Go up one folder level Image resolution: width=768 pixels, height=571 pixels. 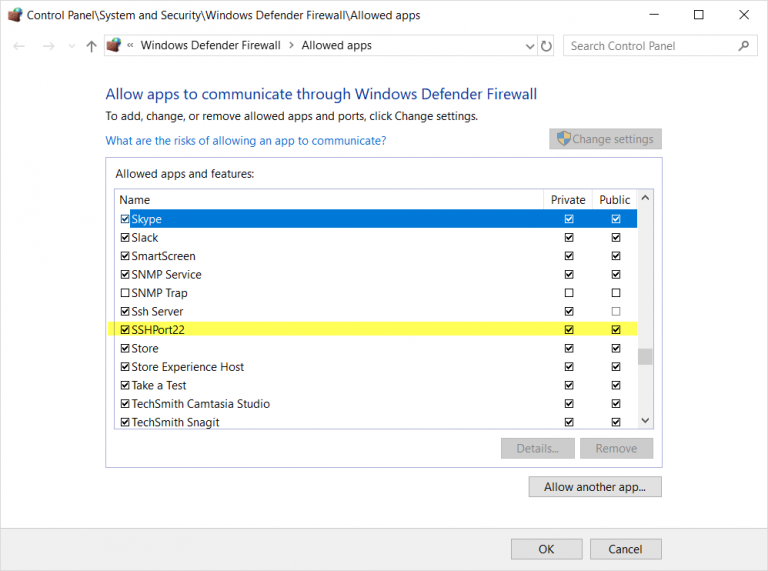click(x=91, y=46)
